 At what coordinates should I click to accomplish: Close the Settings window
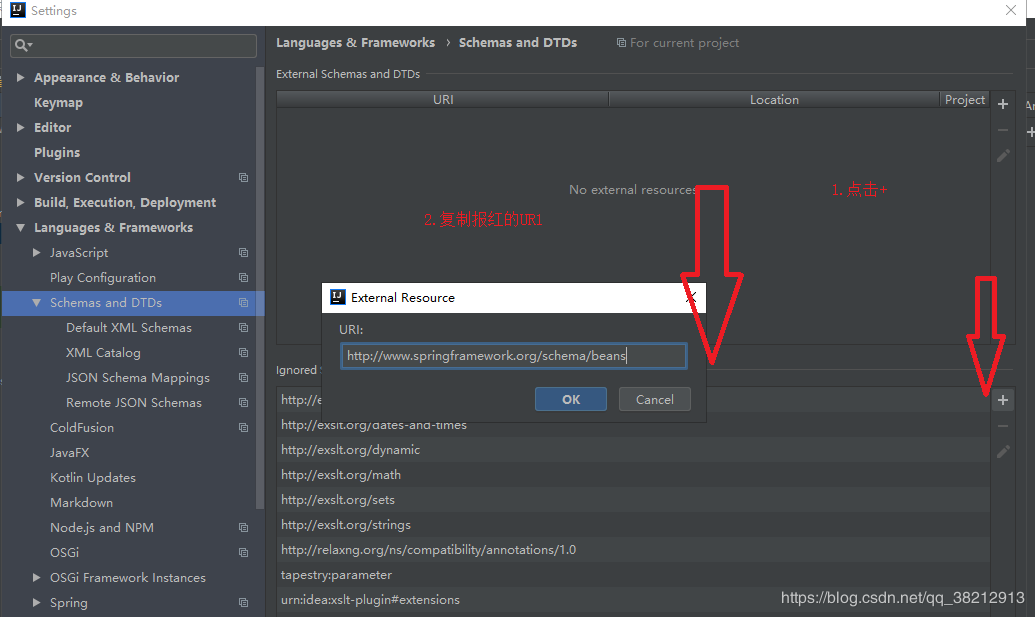point(1011,10)
